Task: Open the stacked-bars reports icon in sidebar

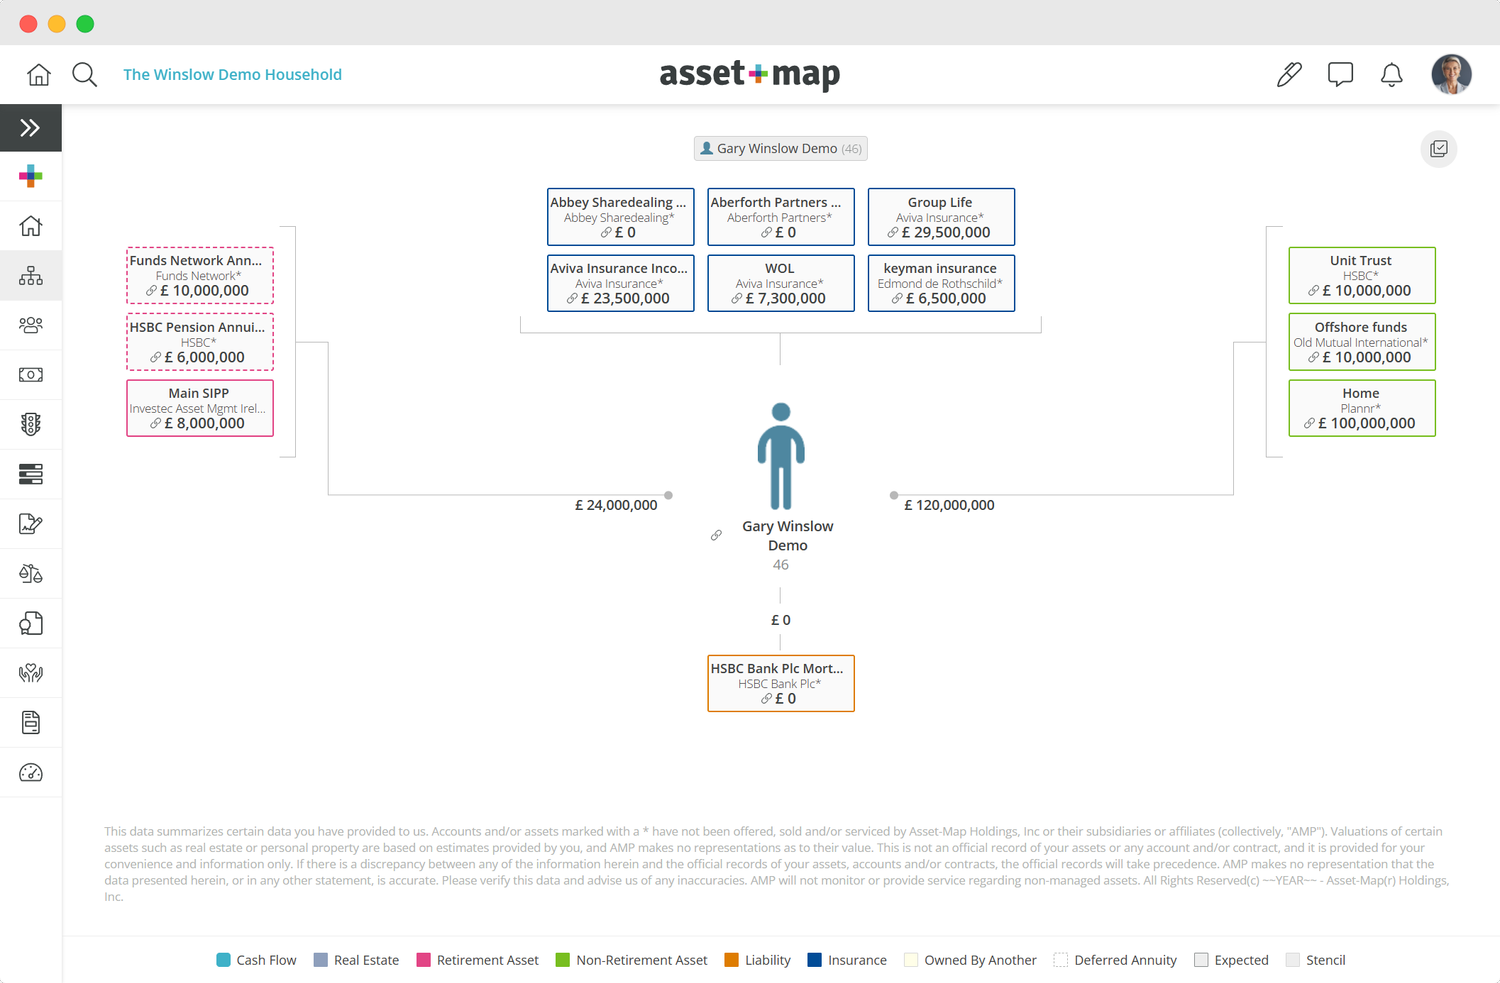Action: tap(31, 473)
